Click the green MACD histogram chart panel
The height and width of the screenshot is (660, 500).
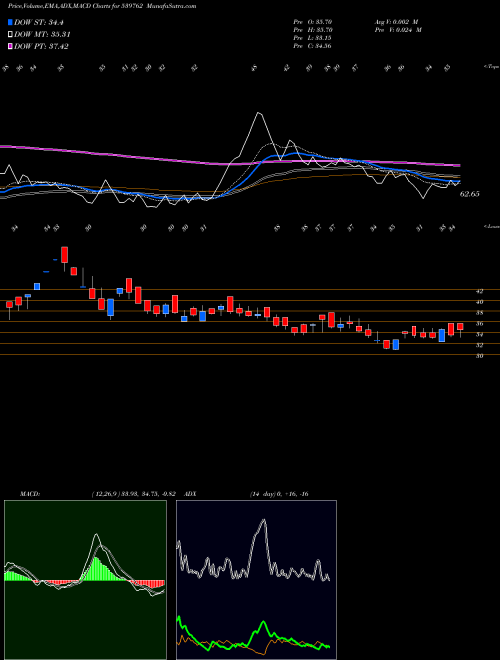tap(85, 580)
